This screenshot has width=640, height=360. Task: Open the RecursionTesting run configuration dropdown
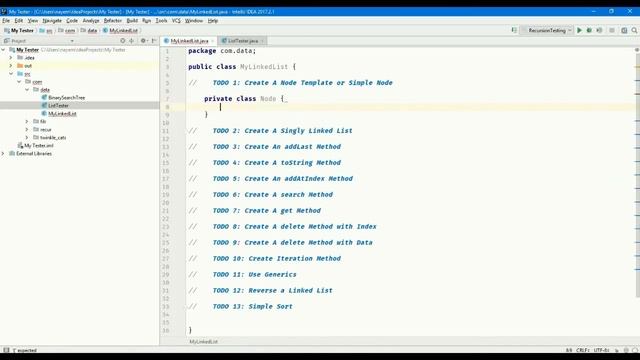pyautogui.click(x=547, y=30)
